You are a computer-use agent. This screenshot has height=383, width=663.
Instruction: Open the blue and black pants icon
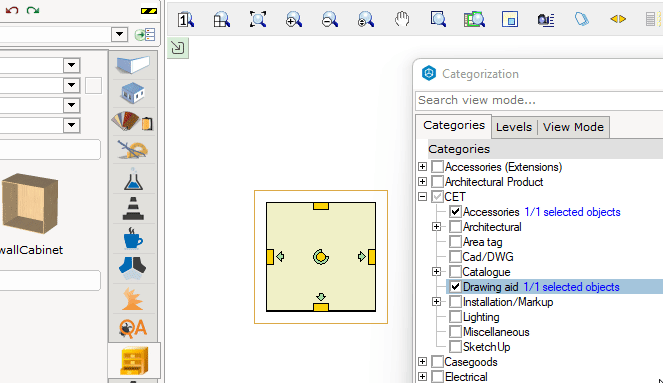tap(133, 268)
